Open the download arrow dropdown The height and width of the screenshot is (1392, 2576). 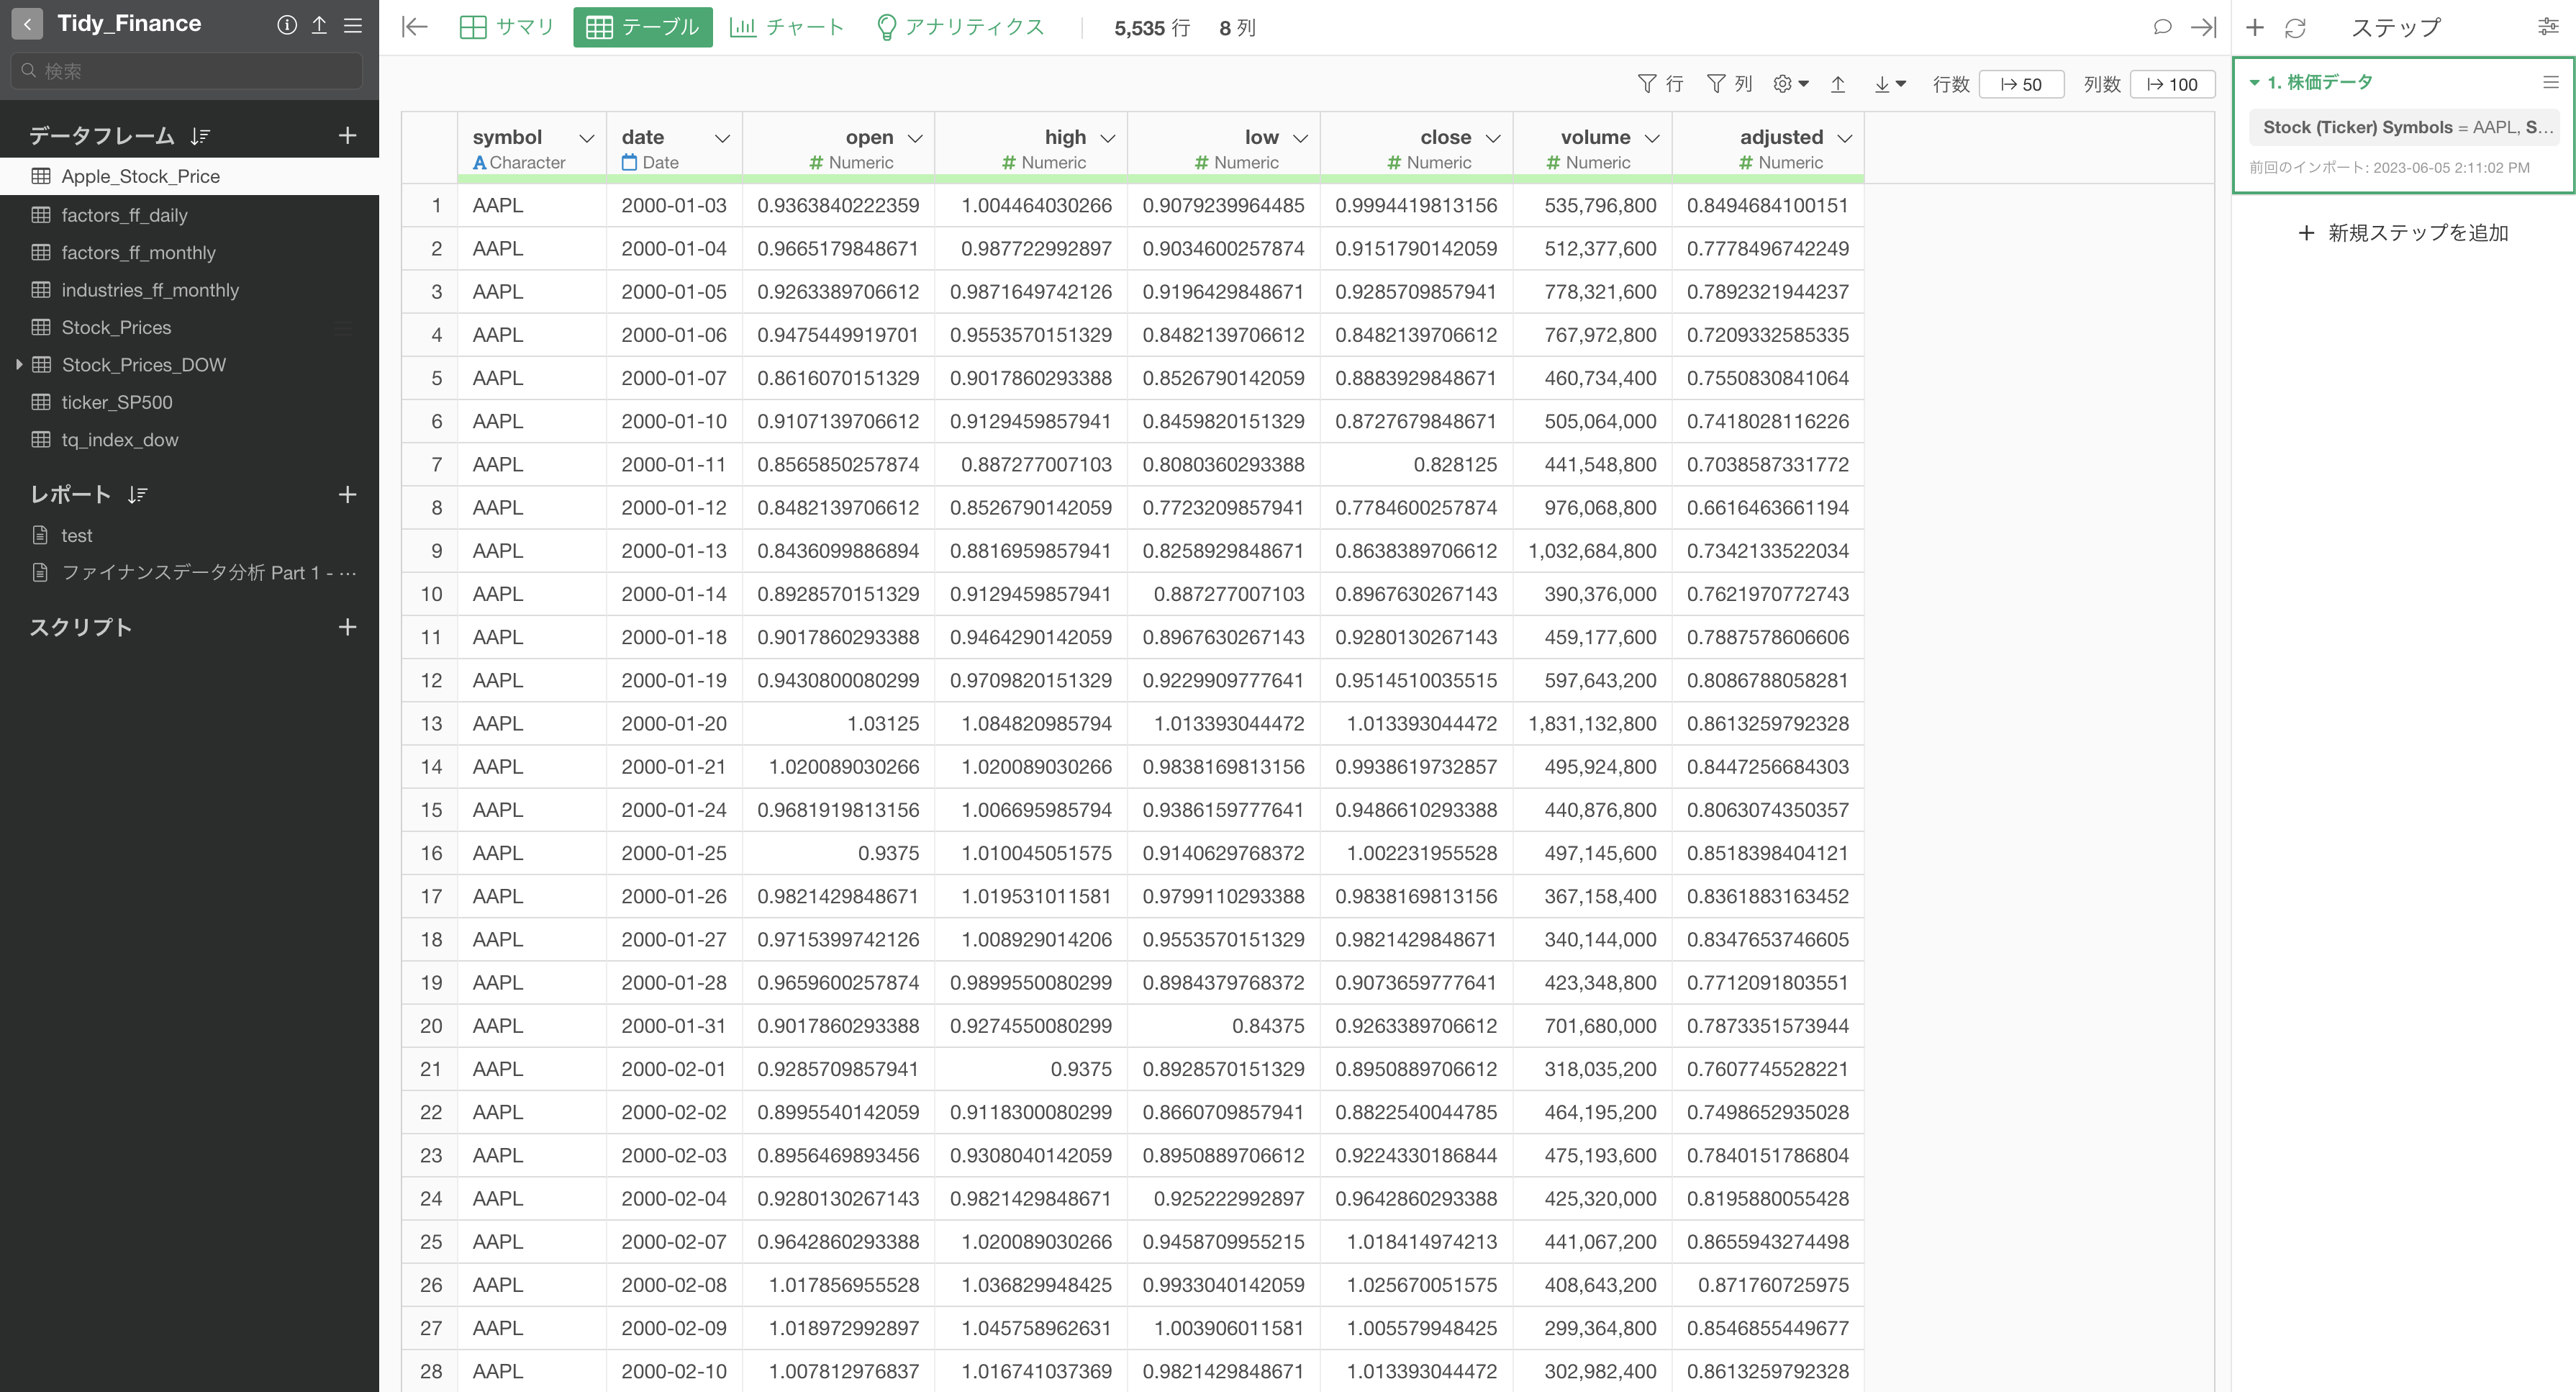pos(1890,84)
